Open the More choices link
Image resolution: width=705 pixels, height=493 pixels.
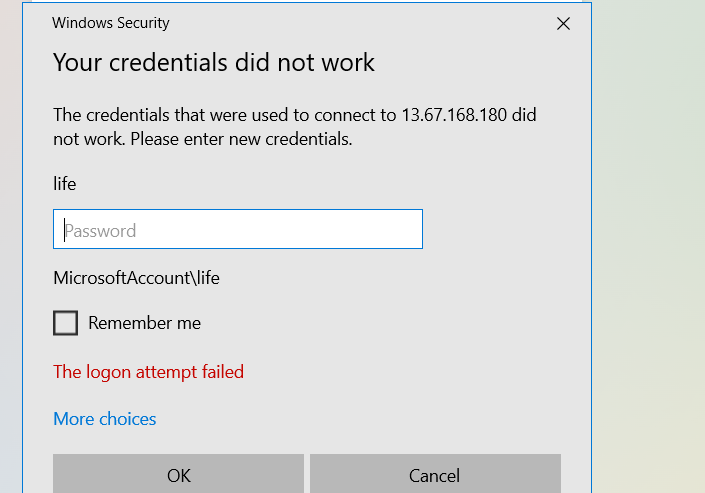pyautogui.click(x=105, y=419)
